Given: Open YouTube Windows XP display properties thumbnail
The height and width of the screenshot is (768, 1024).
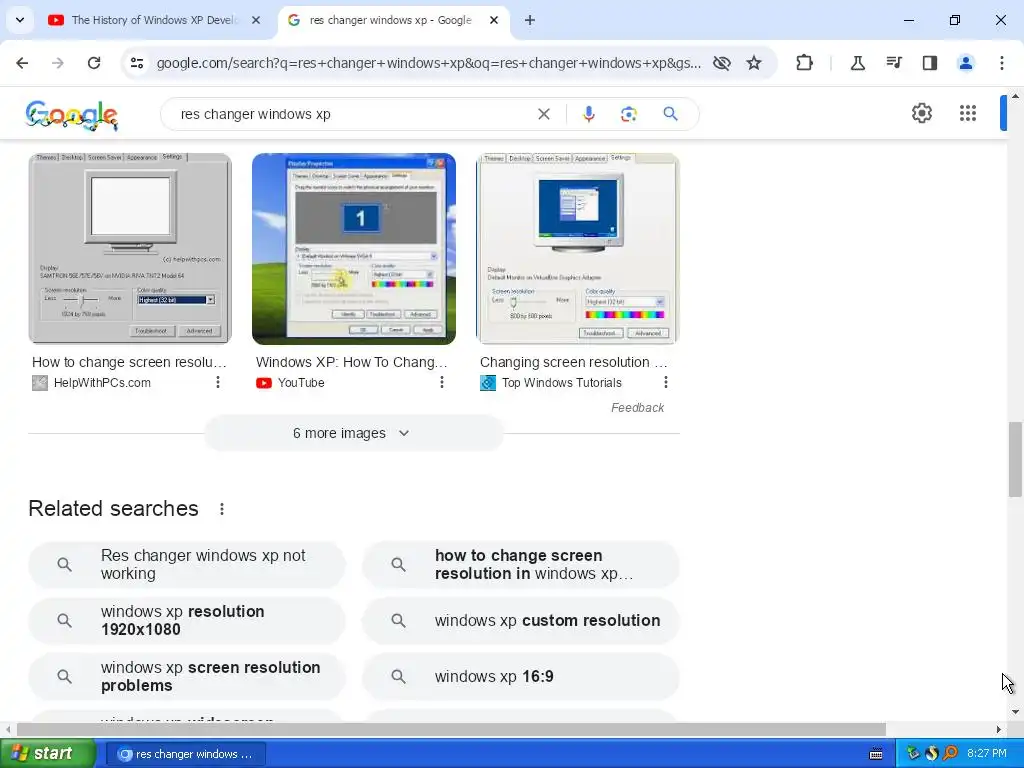Looking at the screenshot, I should [x=354, y=249].
